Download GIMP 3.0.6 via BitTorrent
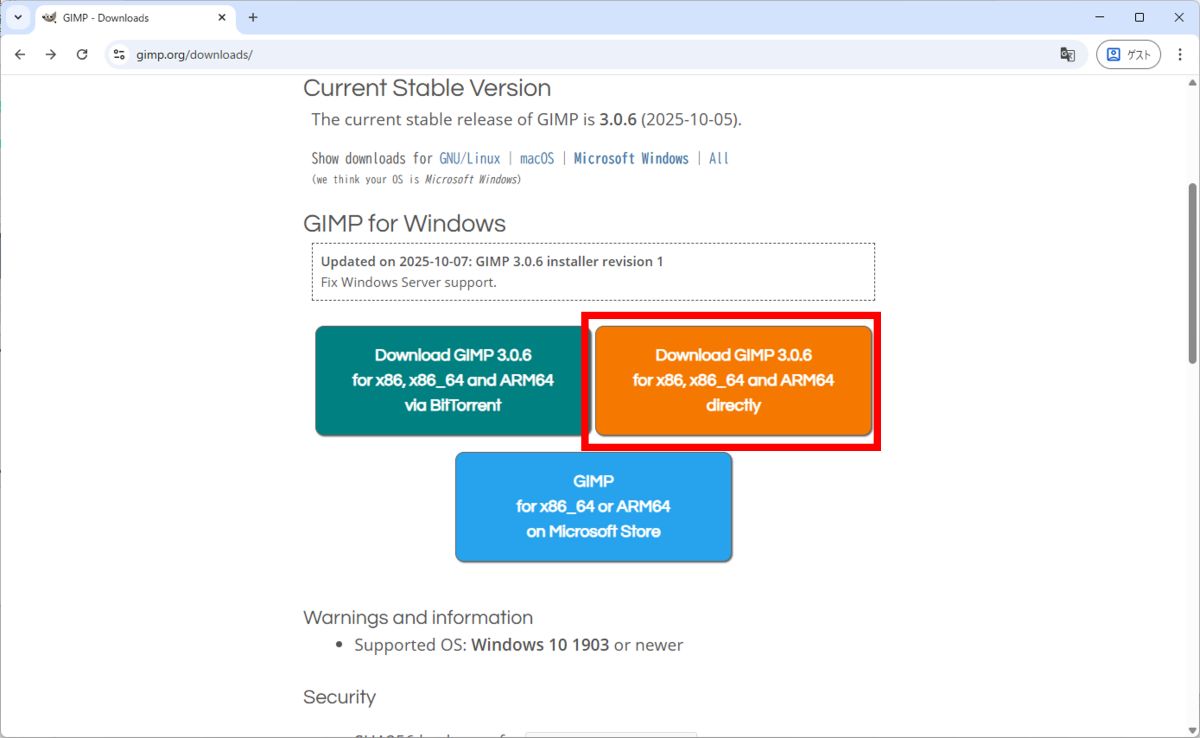Viewport: 1200px width, 738px height. [452, 381]
